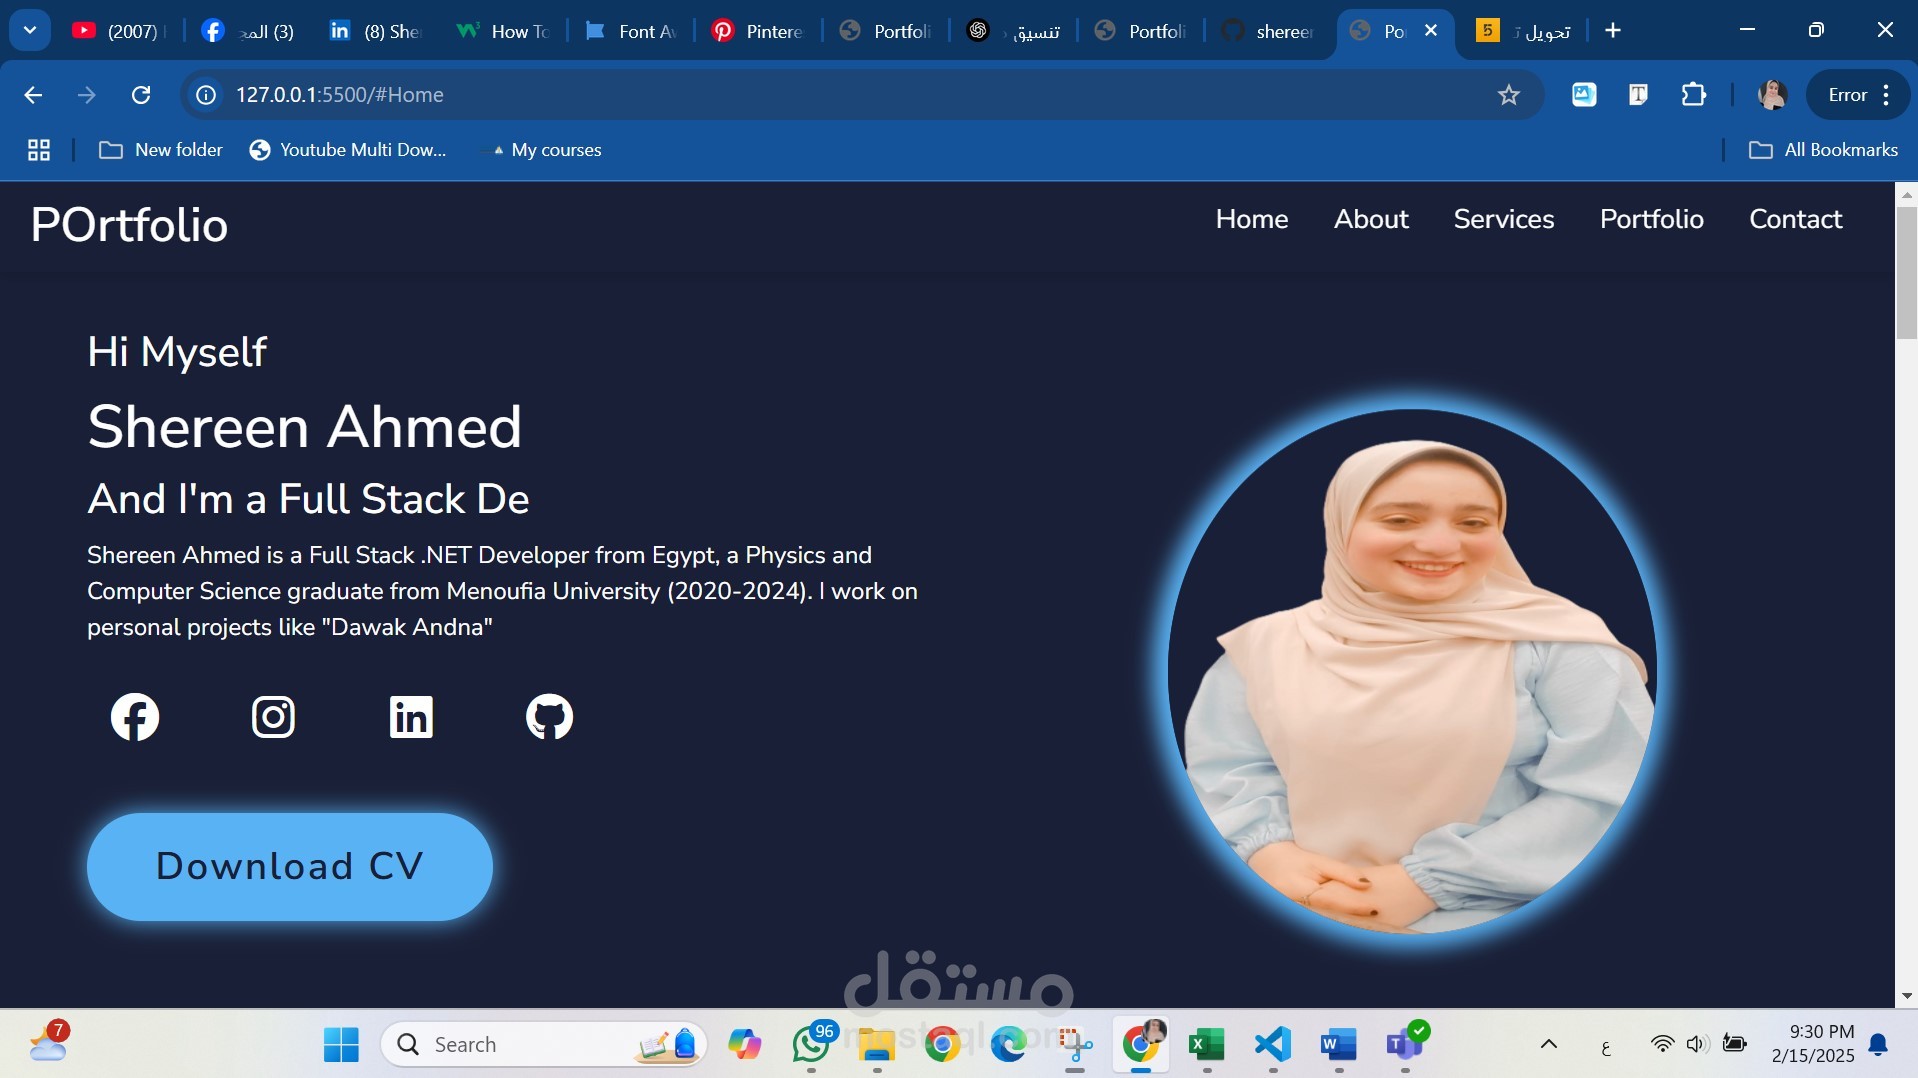This screenshot has height=1078, width=1918.
Task: View site information icon in address bar
Action: (x=206, y=95)
